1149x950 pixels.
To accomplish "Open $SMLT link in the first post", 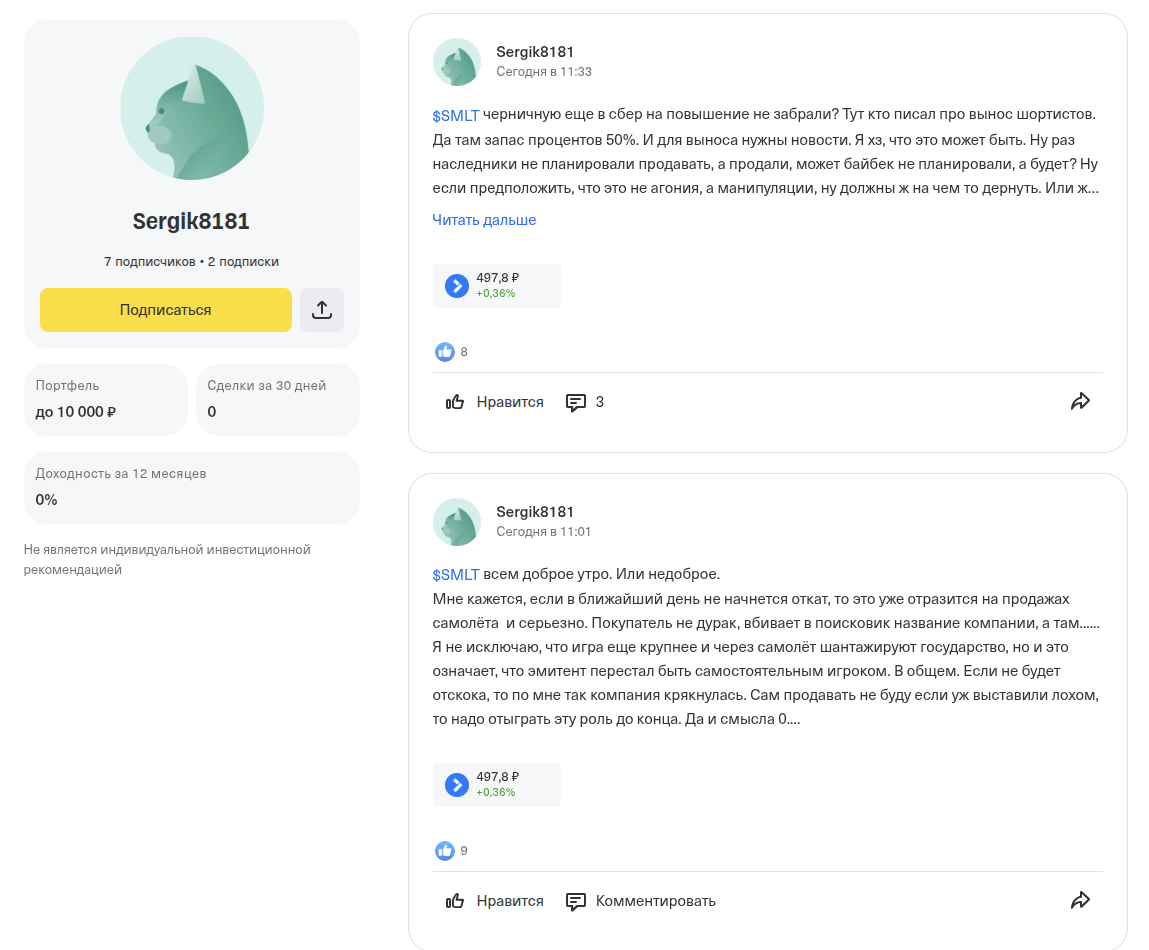I will (455, 115).
